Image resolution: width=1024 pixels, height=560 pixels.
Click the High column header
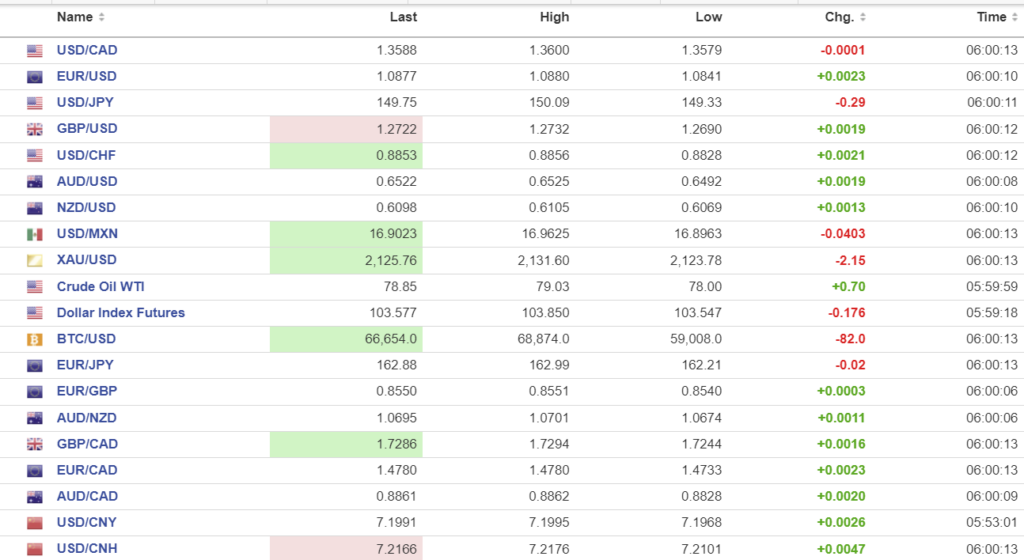click(554, 17)
